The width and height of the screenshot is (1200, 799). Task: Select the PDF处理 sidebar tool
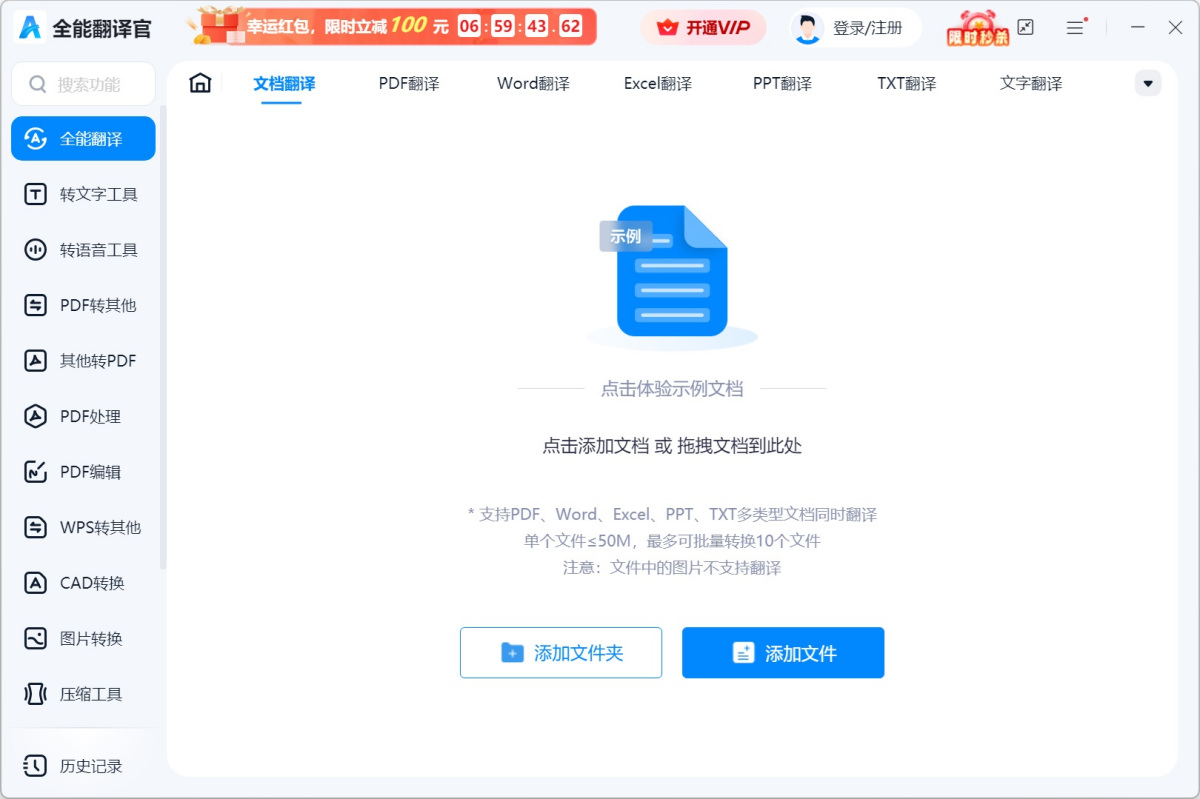pos(82,416)
